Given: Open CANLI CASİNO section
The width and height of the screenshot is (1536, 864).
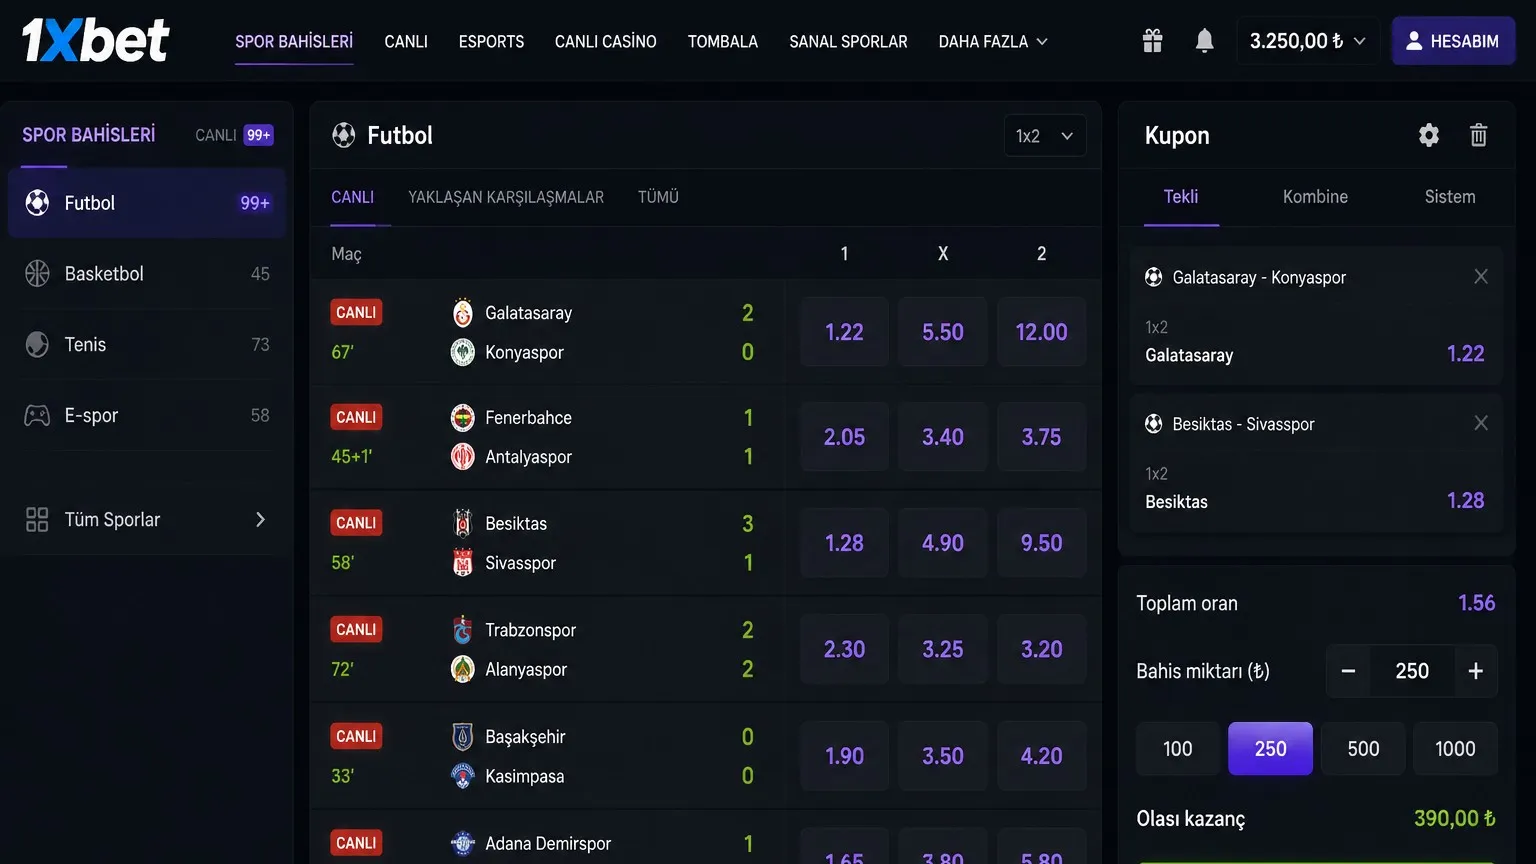Looking at the screenshot, I should 606,41.
